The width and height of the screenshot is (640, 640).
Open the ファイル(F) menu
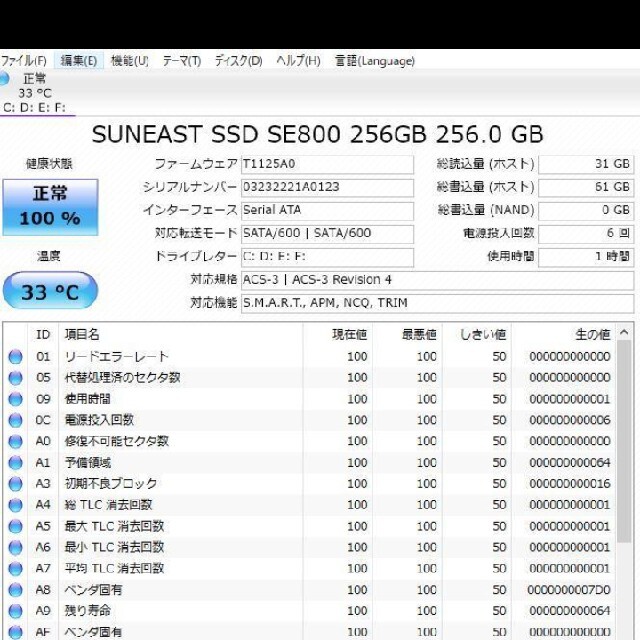24,61
